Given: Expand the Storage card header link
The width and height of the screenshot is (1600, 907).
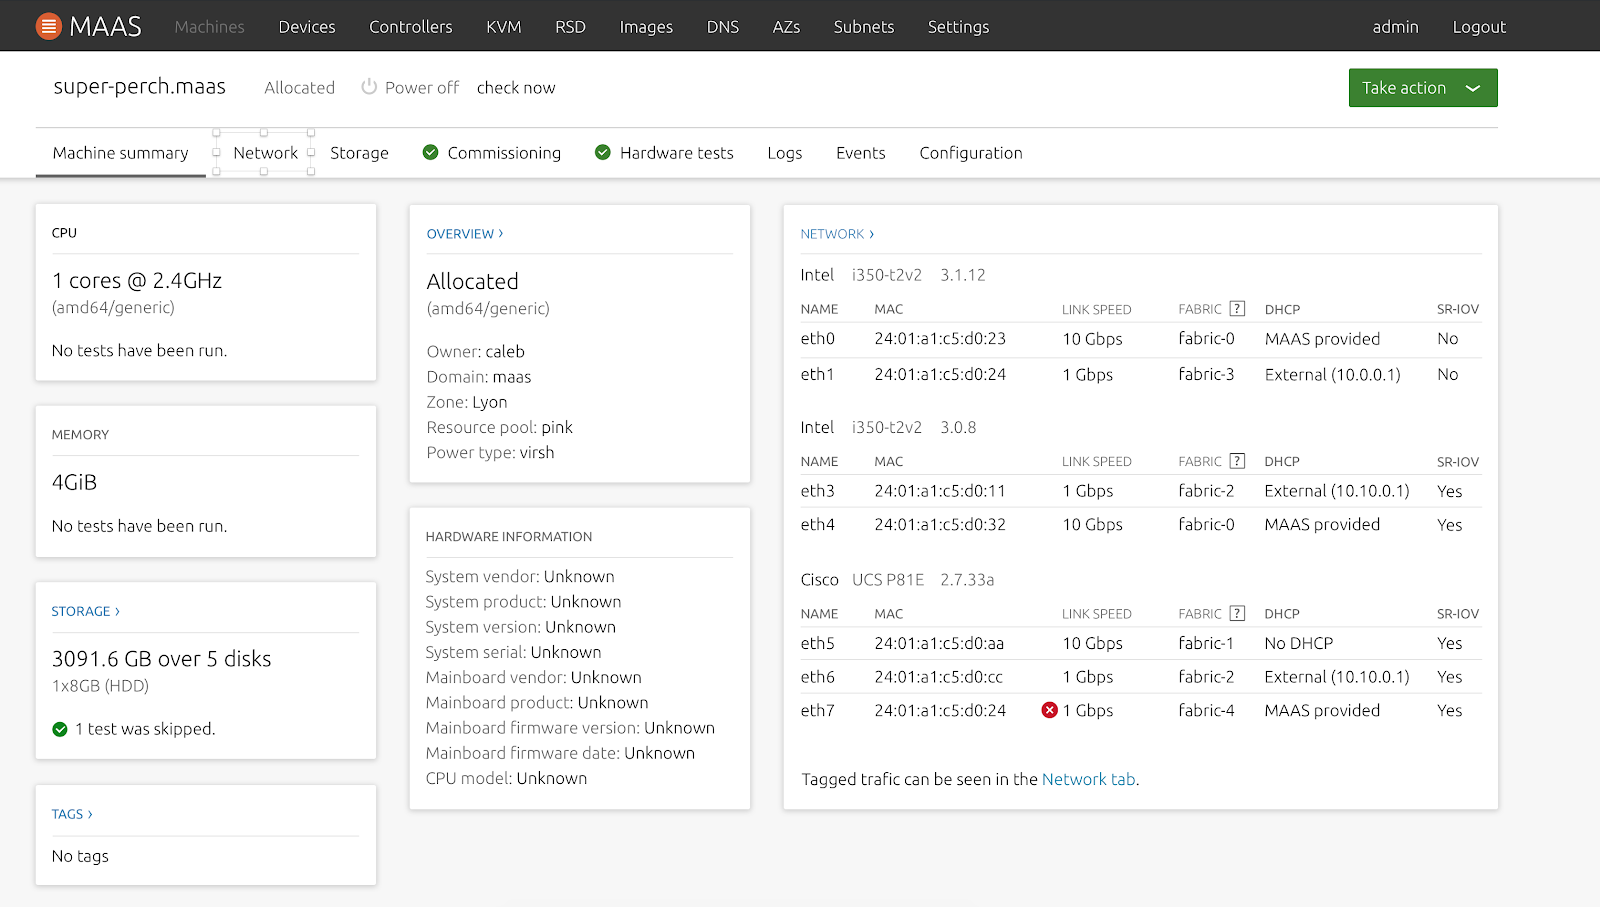Looking at the screenshot, I should click(85, 611).
